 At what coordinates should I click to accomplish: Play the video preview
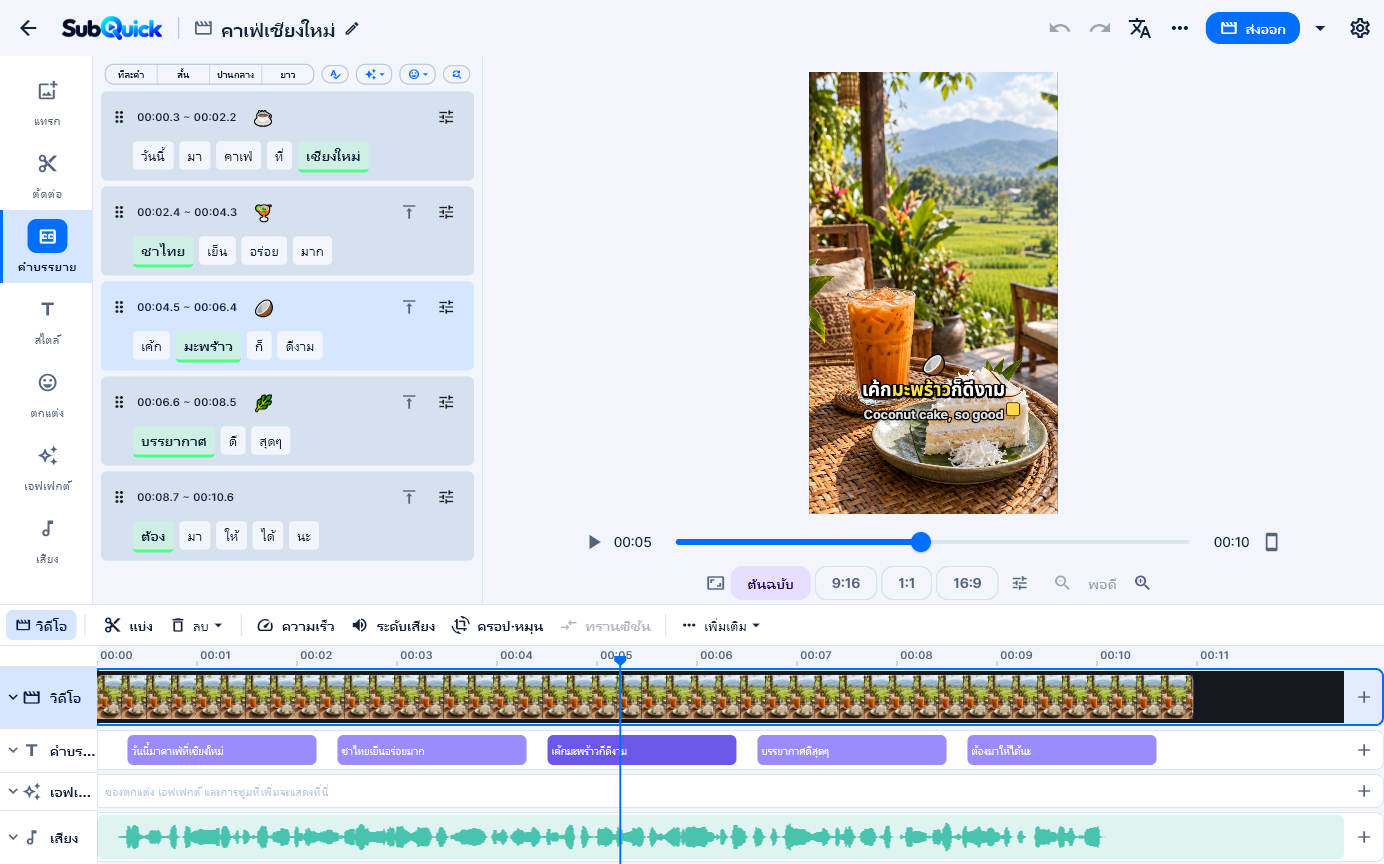pos(594,542)
